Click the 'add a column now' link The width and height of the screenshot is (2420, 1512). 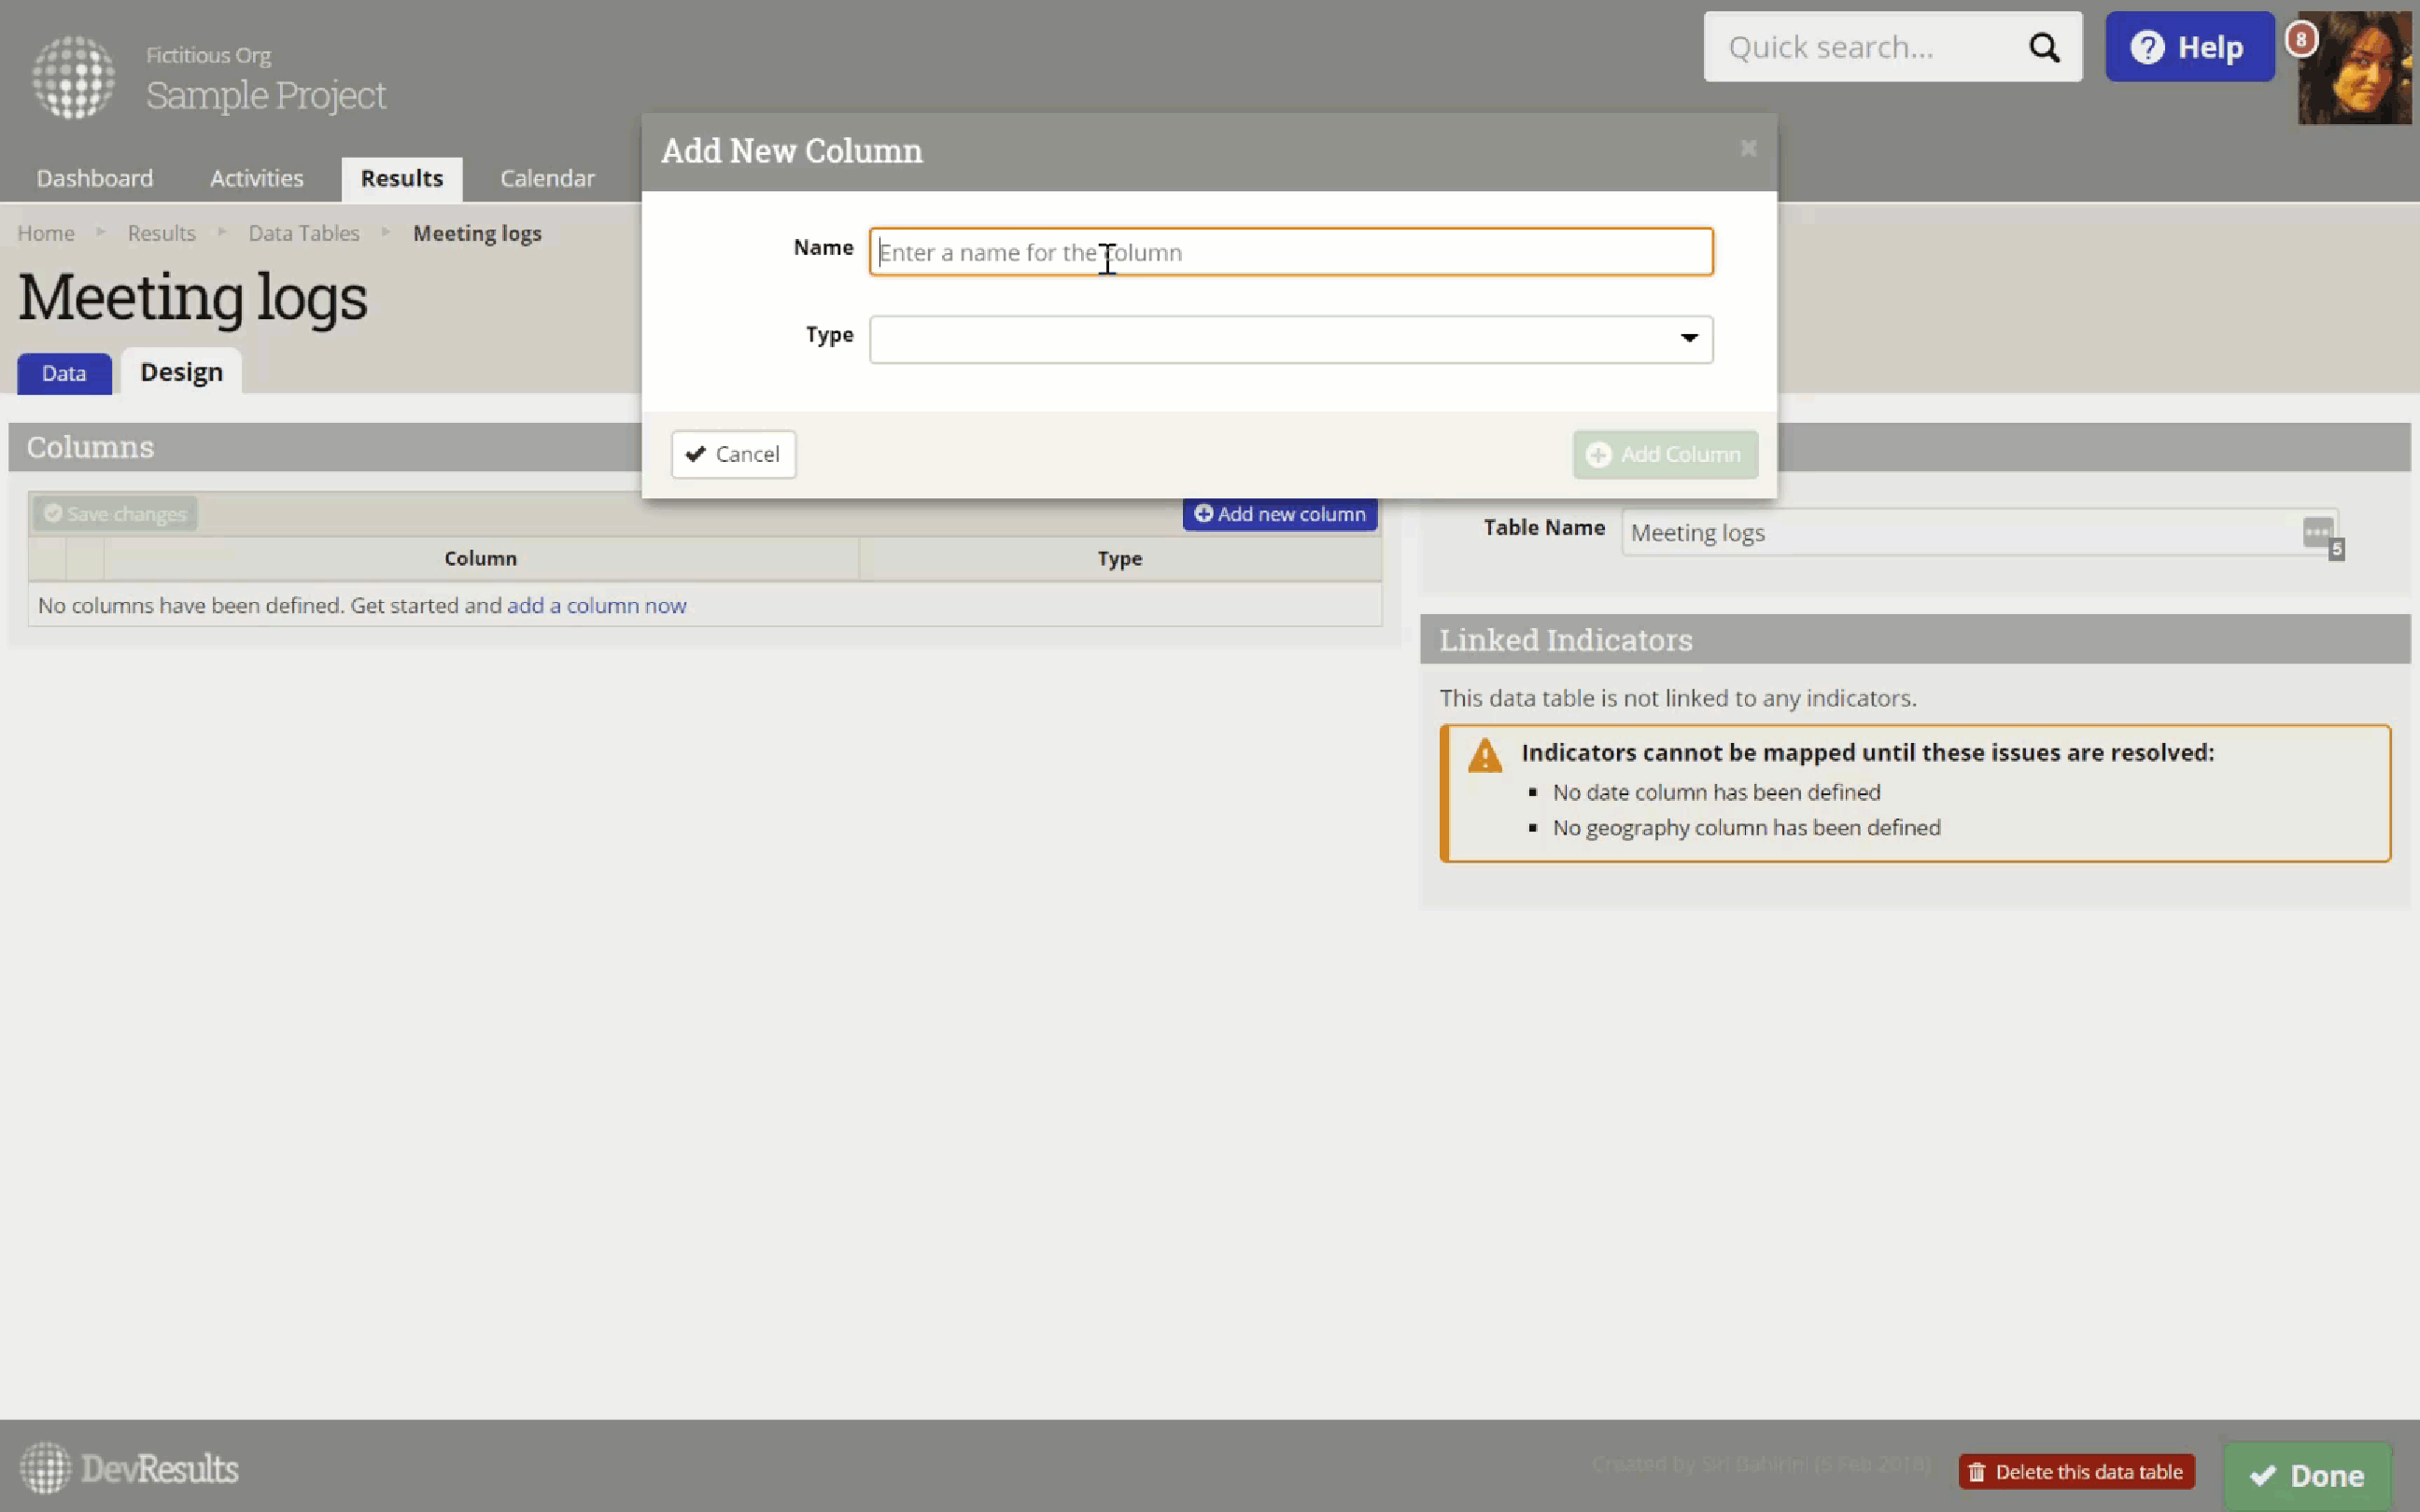click(x=596, y=605)
